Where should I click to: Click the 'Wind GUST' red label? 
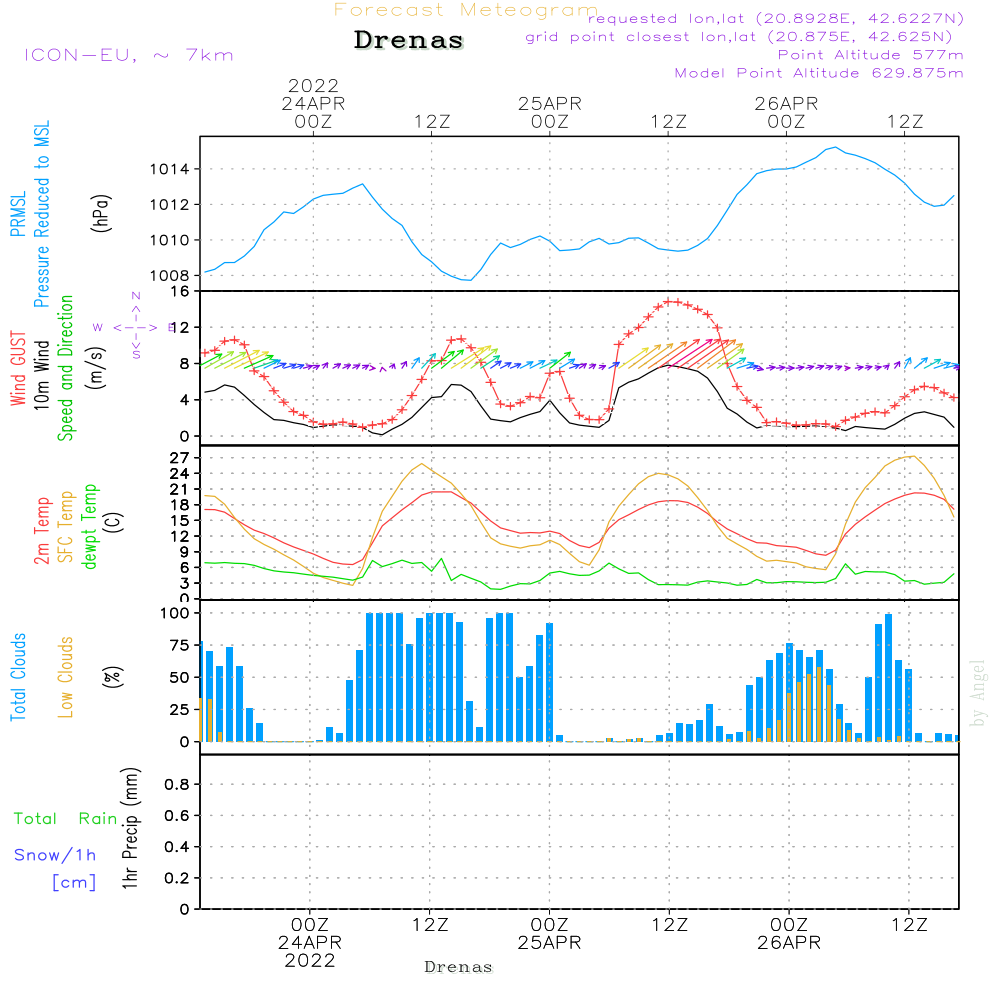click(18, 368)
